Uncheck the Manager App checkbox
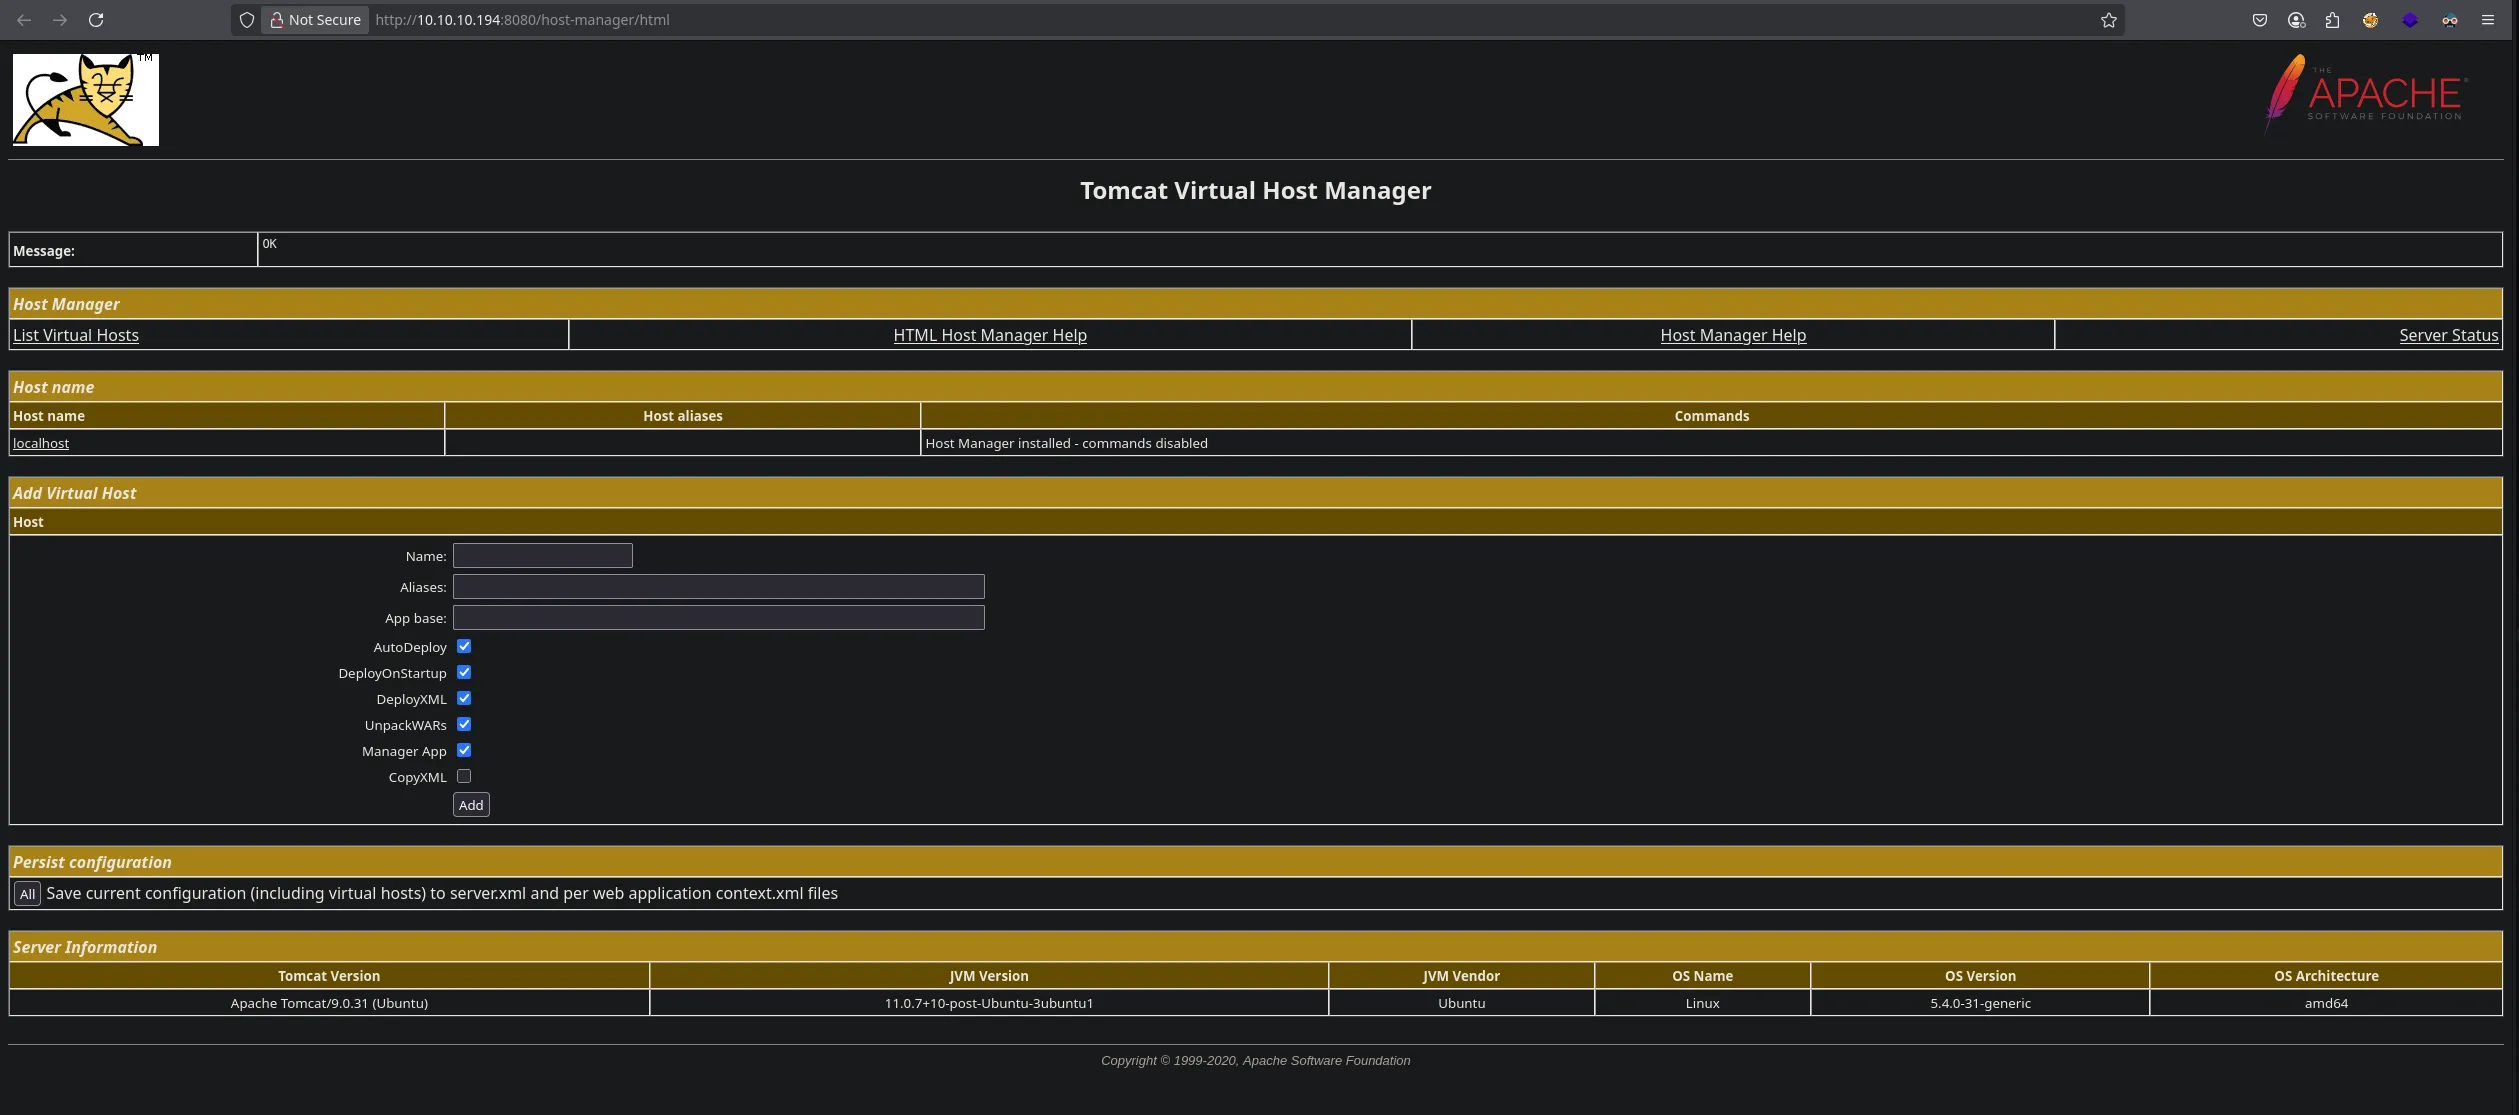The width and height of the screenshot is (2519, 1115). [x=464, y=751]
